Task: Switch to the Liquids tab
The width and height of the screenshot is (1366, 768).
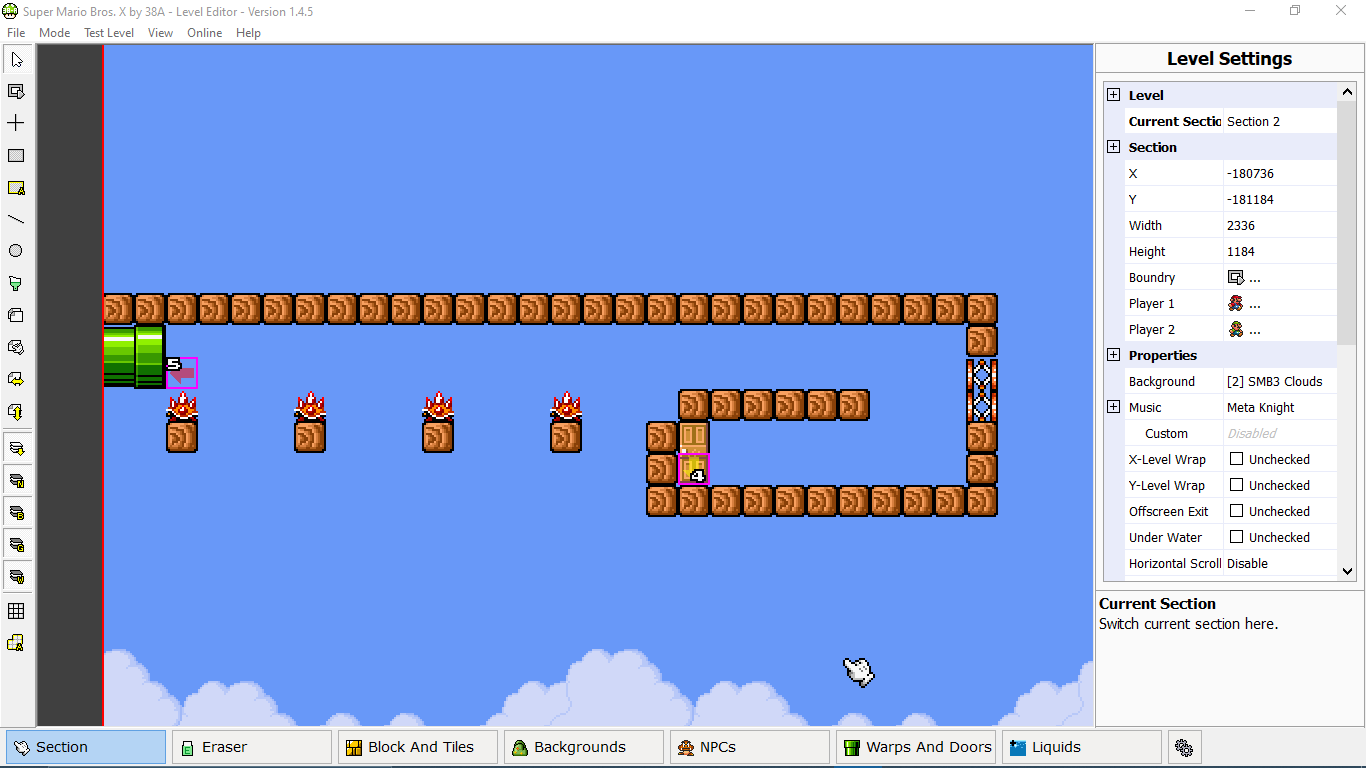Action: (1082, 747)
